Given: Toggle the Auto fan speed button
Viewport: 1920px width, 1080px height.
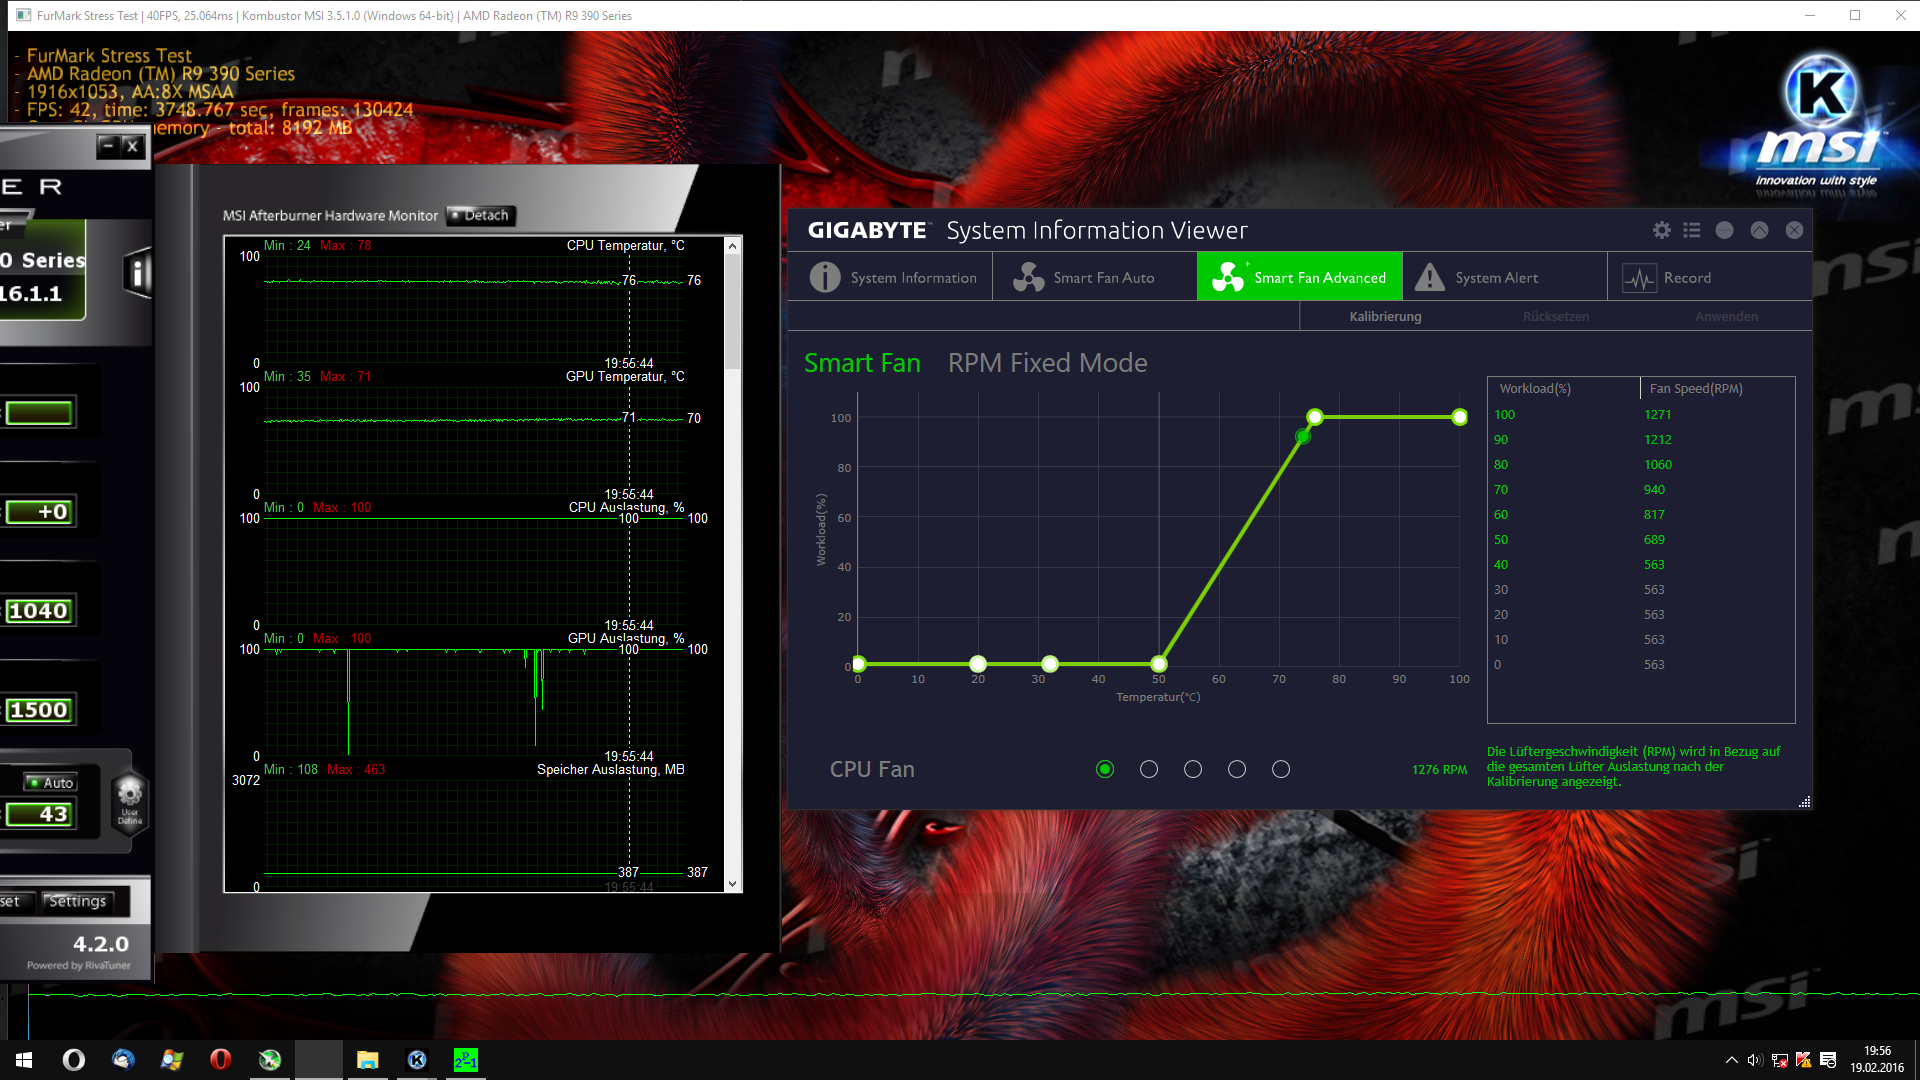Looking at the screenshot, I should click(52, 783).
